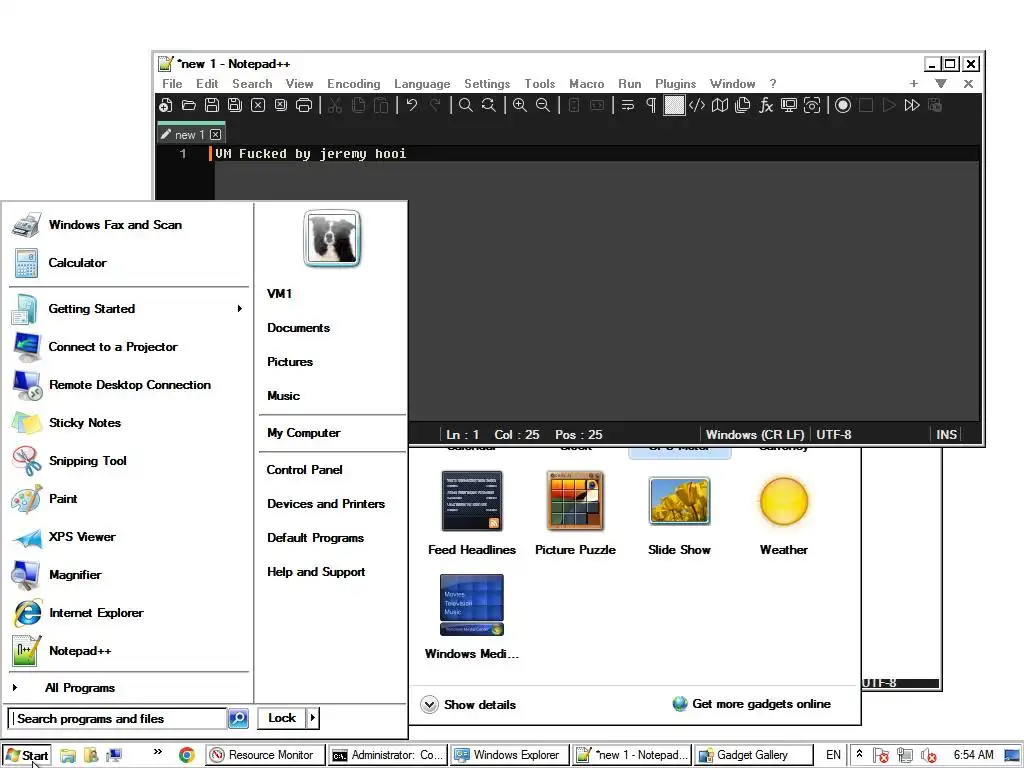Open the Function List fx icon
The width and height of the screenshot is (1024, 768).
765,105
